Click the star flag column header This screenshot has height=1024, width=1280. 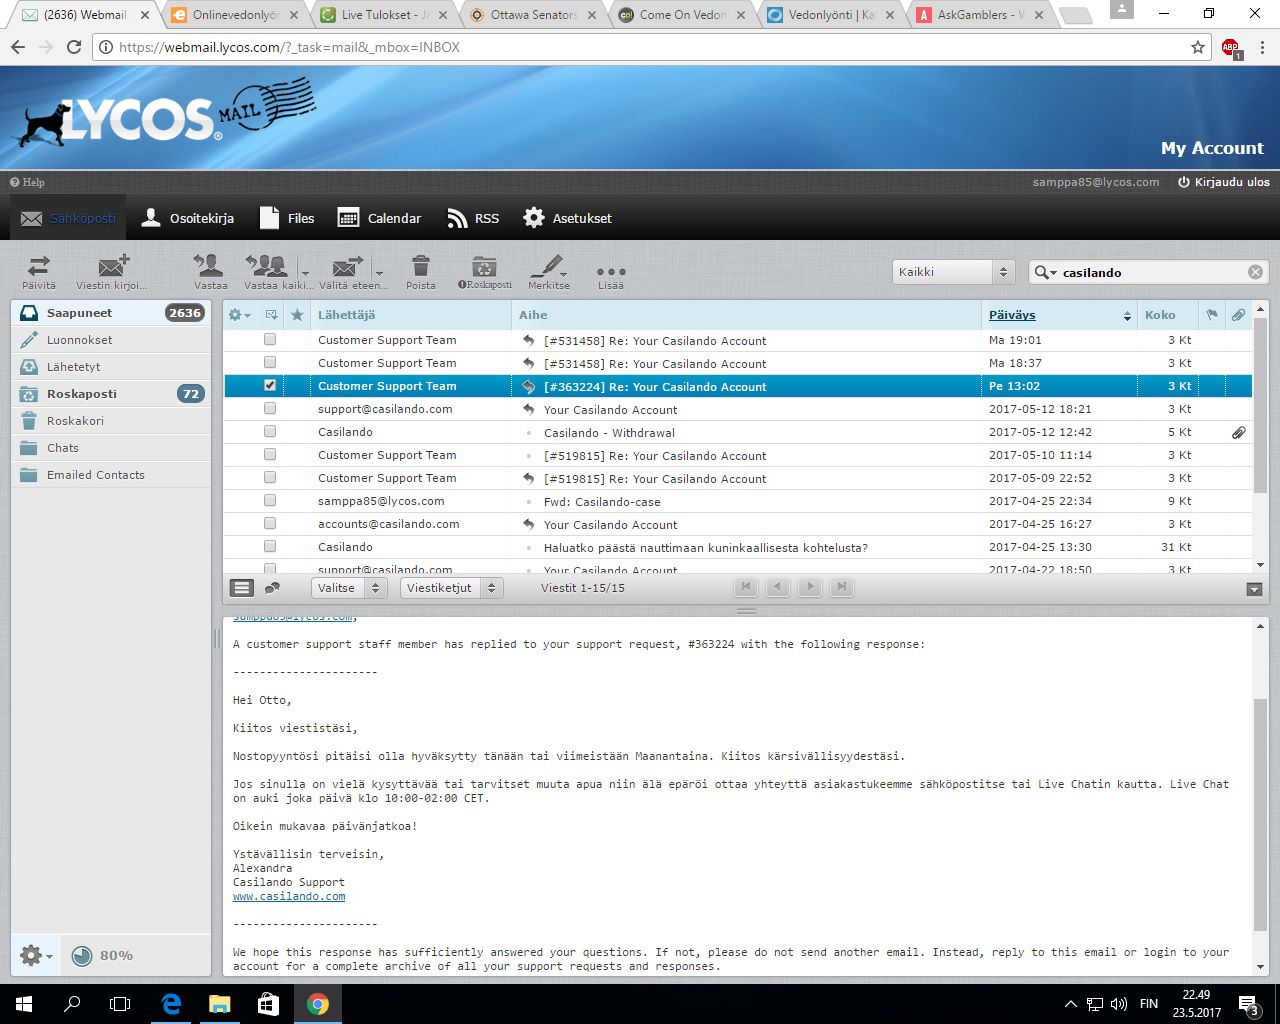(x=297, y=315)
